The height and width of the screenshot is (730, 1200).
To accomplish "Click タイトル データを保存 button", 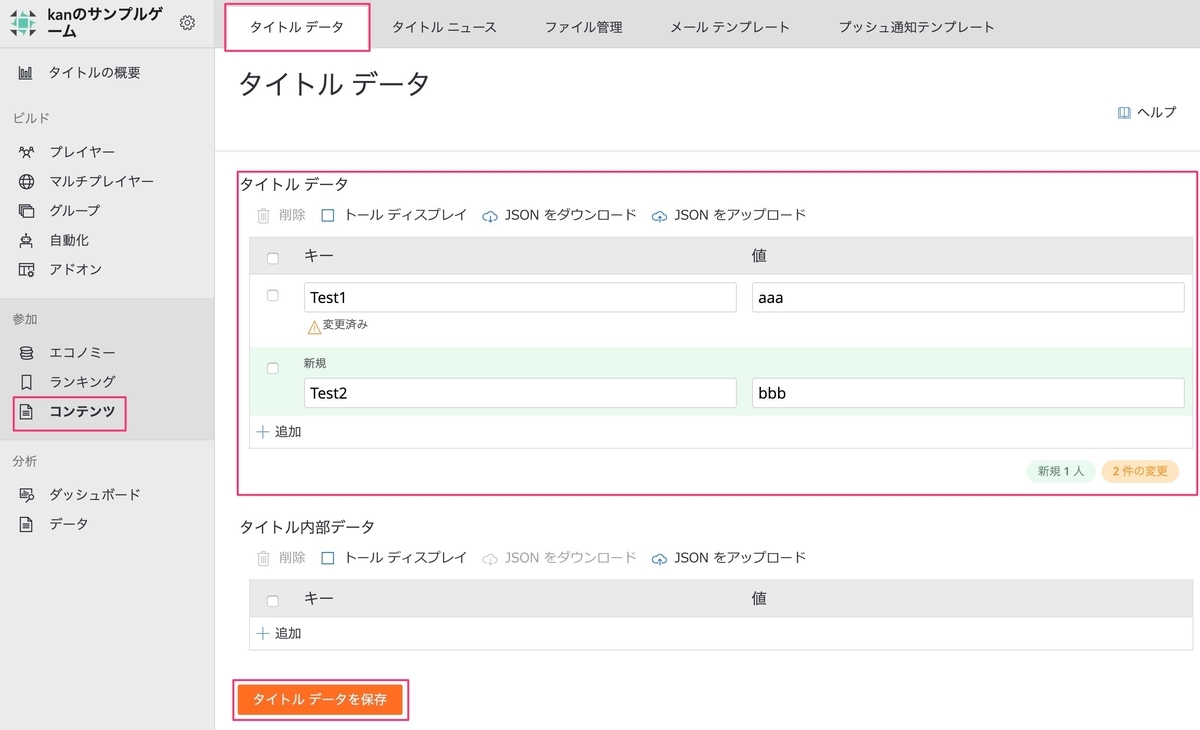I will click(321, 699).
